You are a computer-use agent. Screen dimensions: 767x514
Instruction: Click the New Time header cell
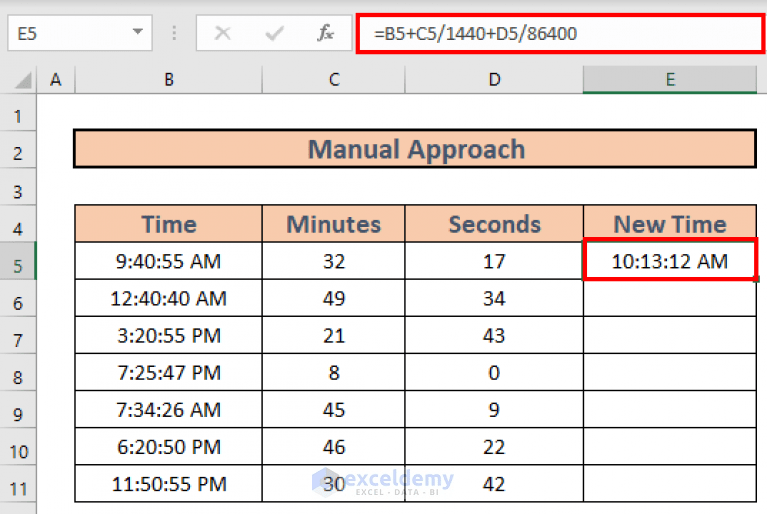click(x=670, y=224)
